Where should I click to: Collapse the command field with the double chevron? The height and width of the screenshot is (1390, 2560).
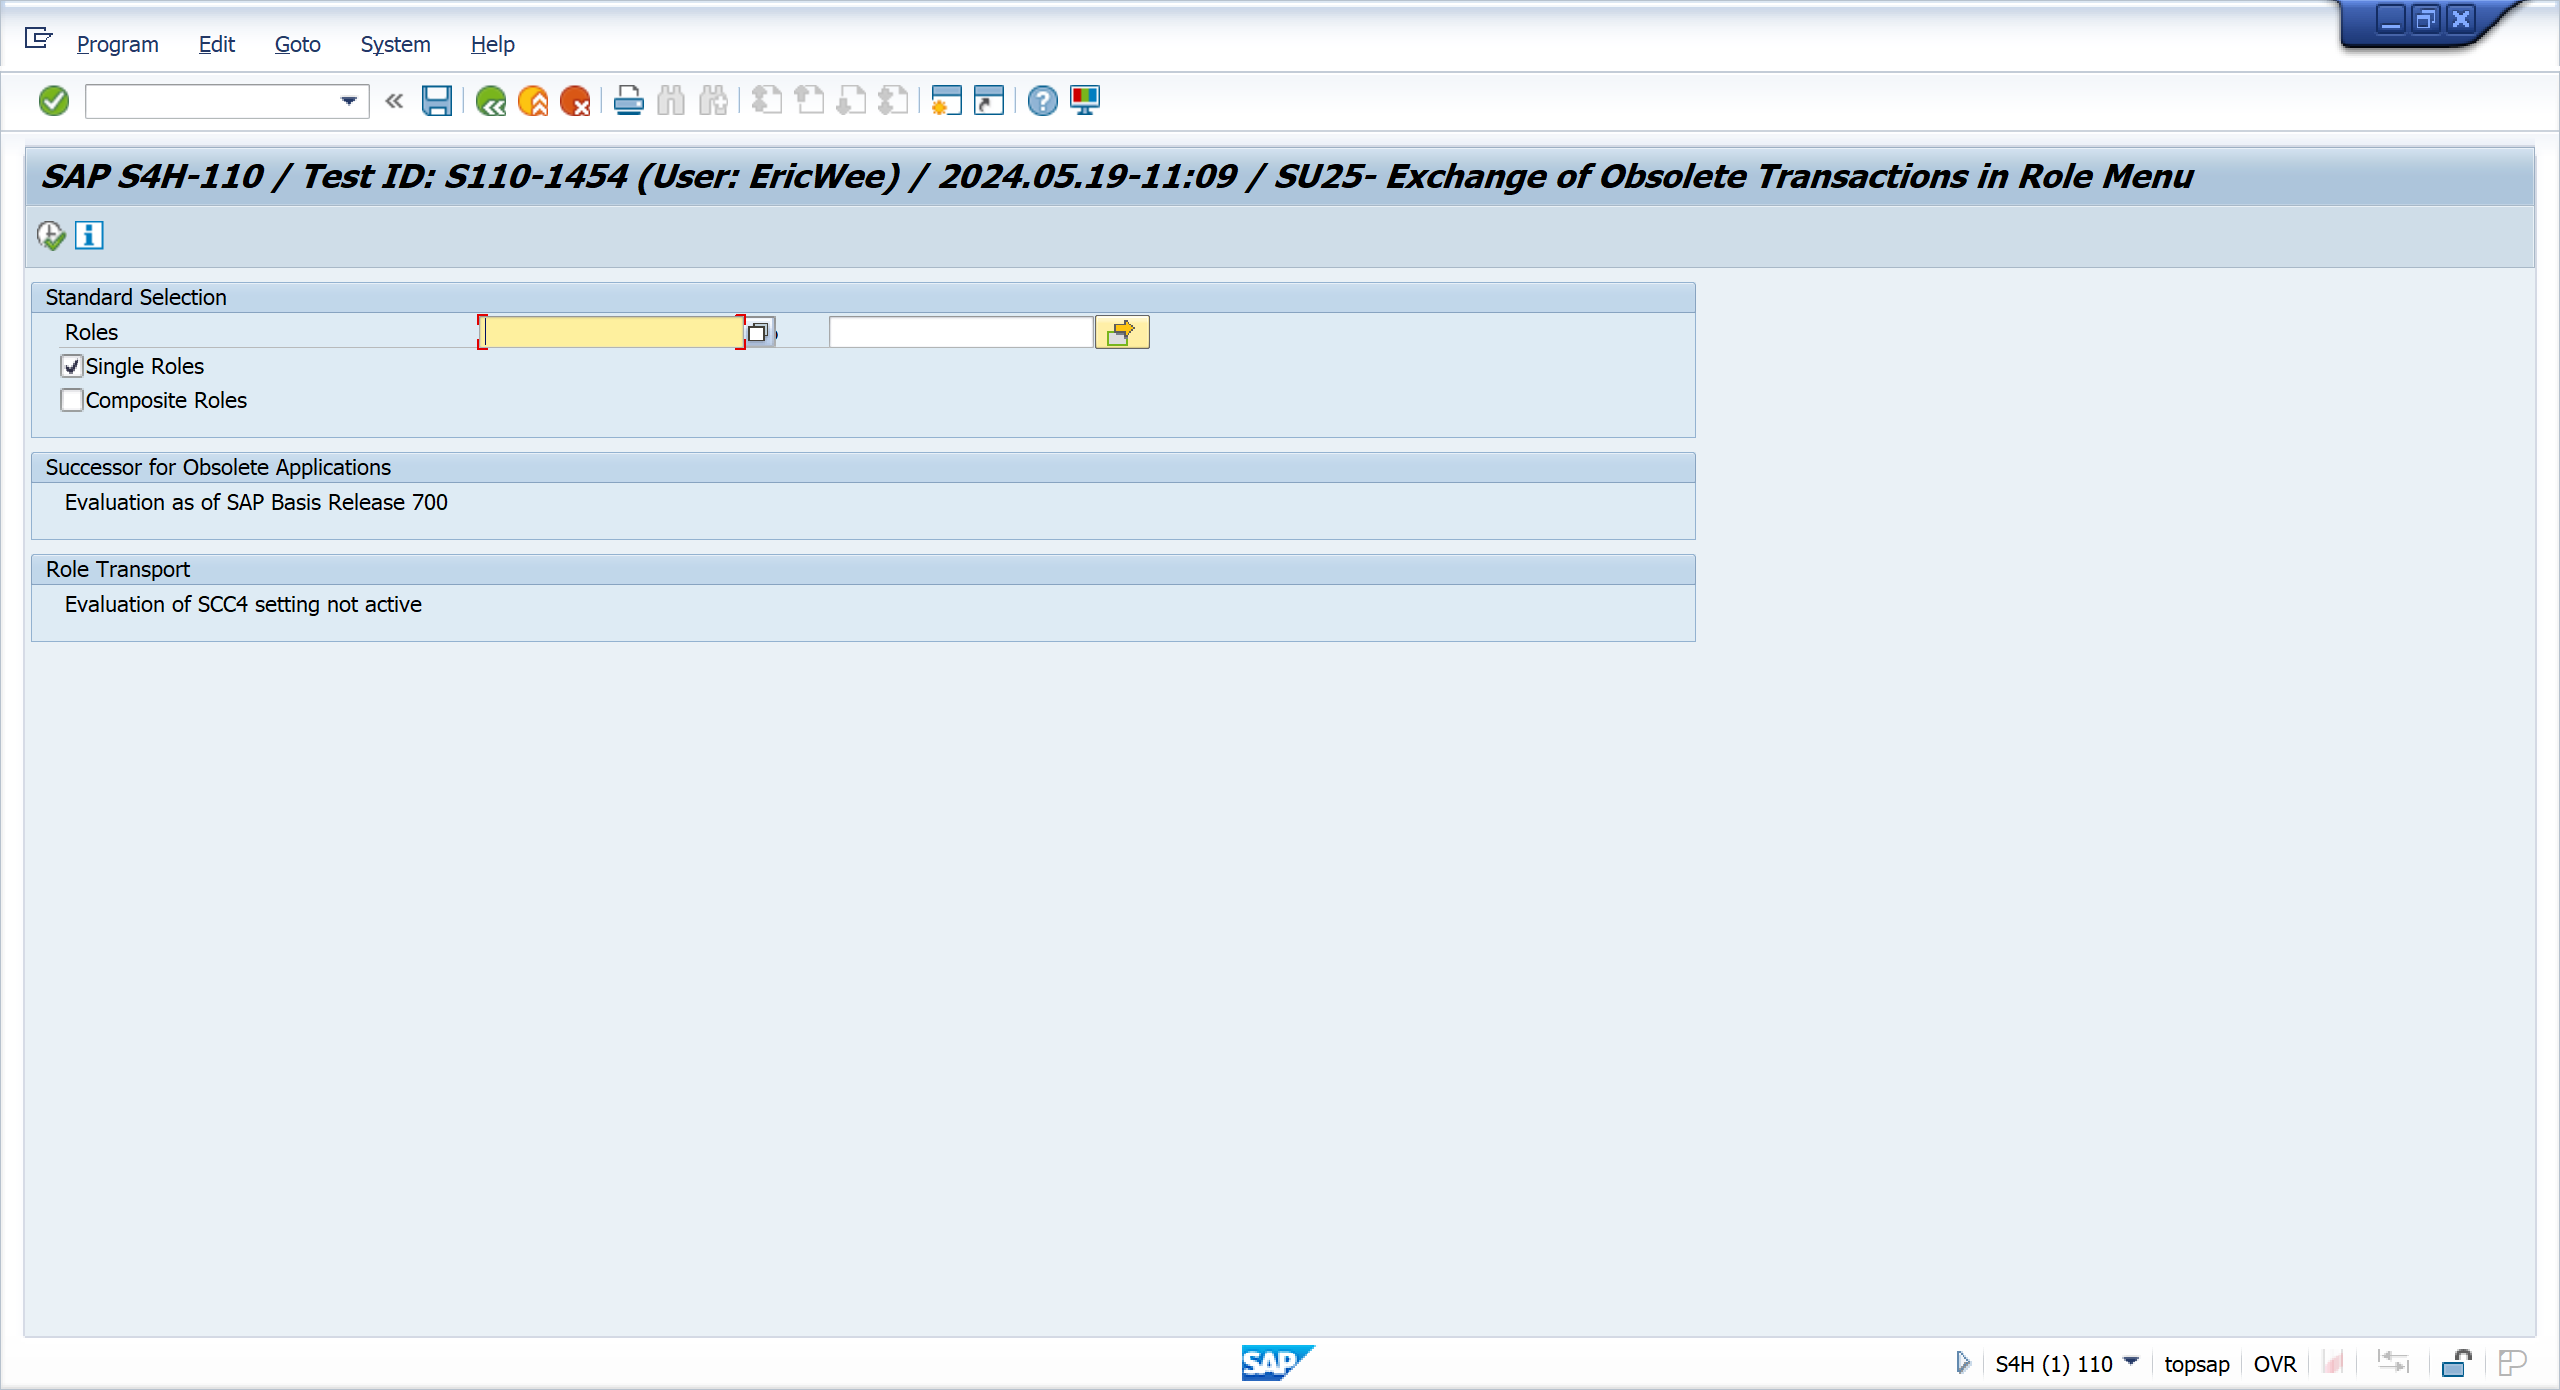(x=394, y=101)
